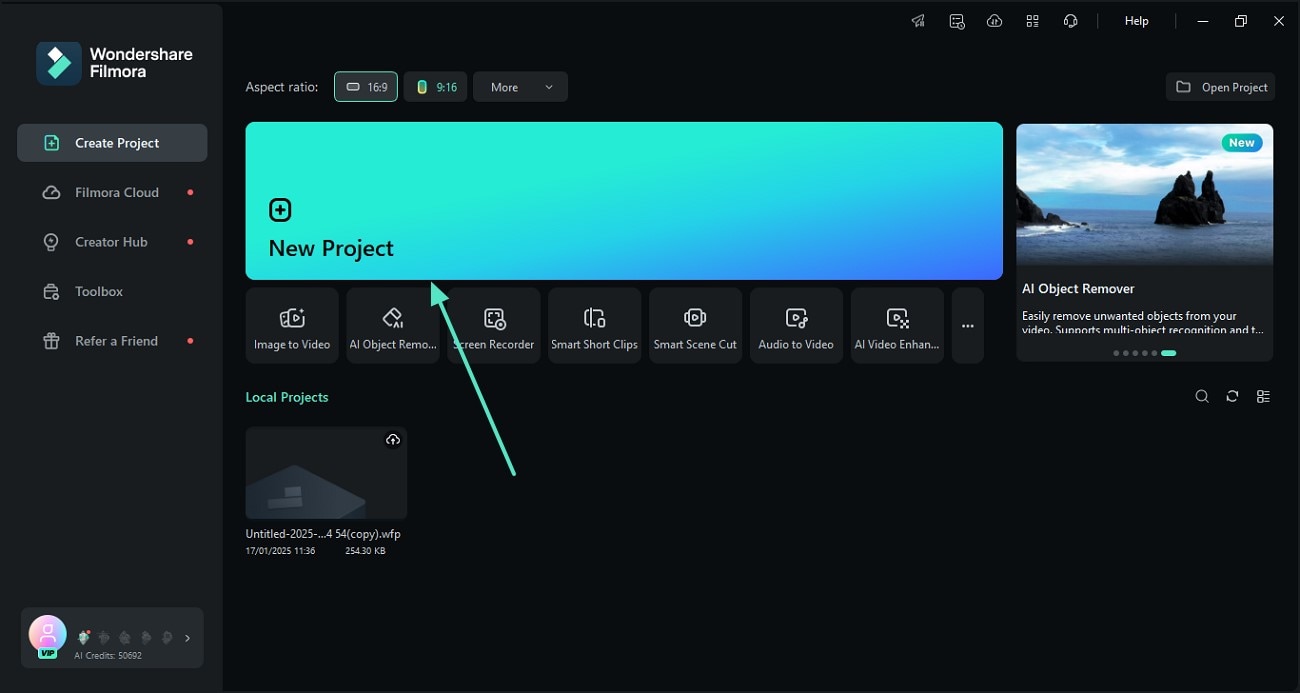Switch local projects to list view

pos(1263,397)
